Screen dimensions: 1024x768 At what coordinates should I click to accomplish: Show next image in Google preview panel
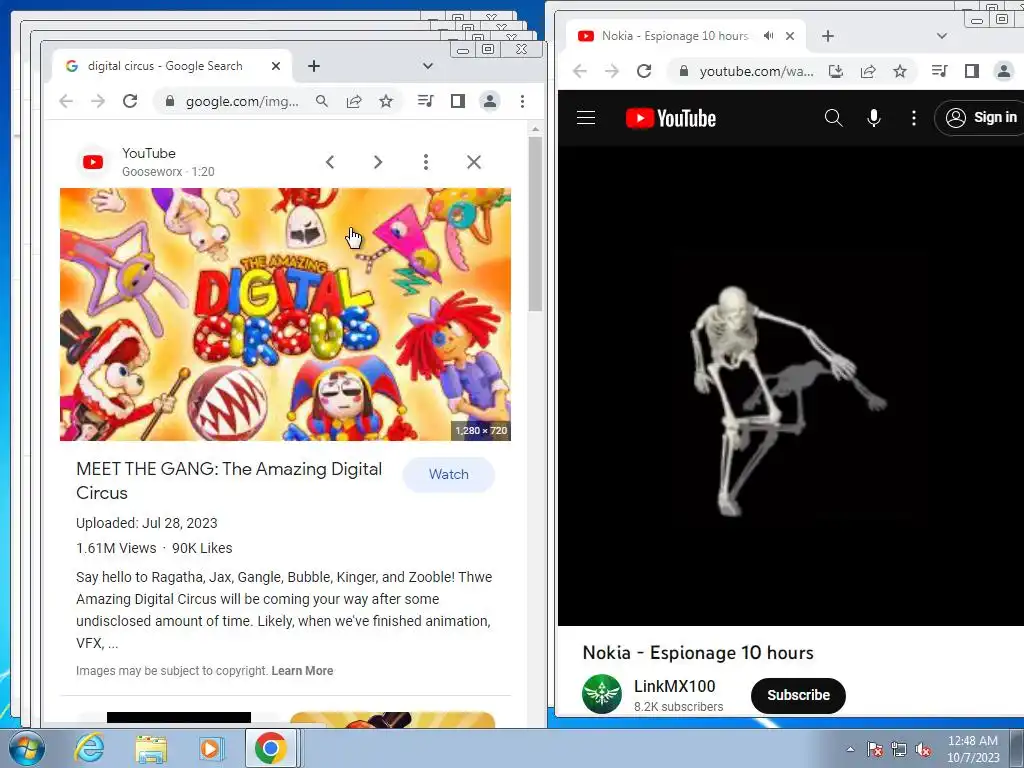tap(377, 162)
